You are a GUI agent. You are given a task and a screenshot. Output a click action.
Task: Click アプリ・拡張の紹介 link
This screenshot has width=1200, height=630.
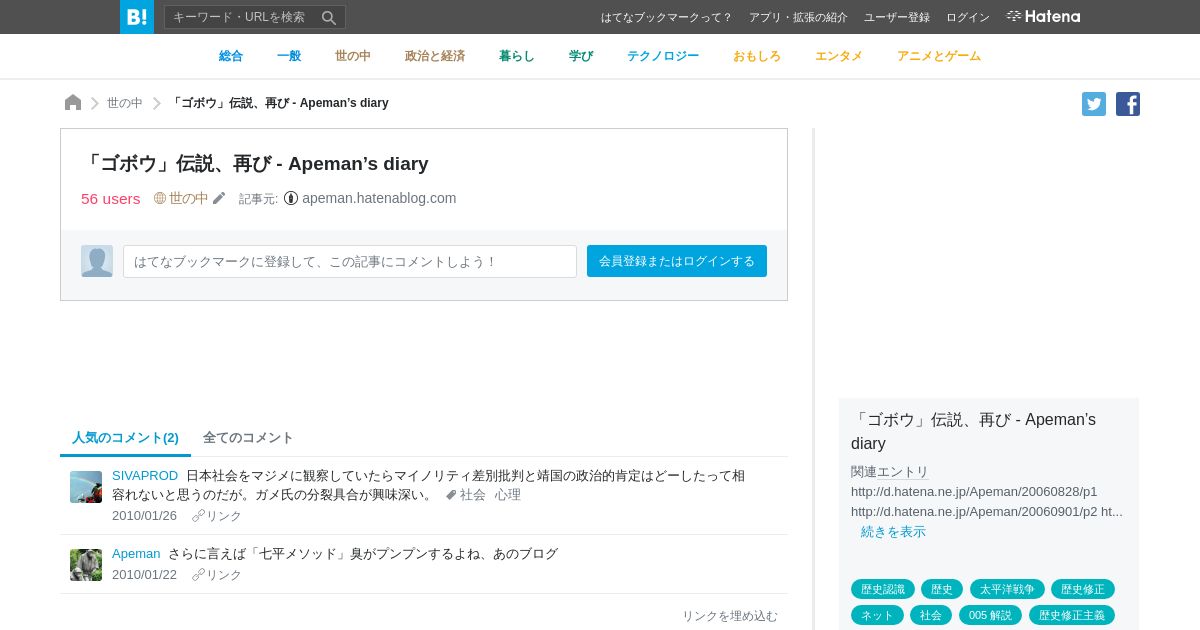(798, 17)
